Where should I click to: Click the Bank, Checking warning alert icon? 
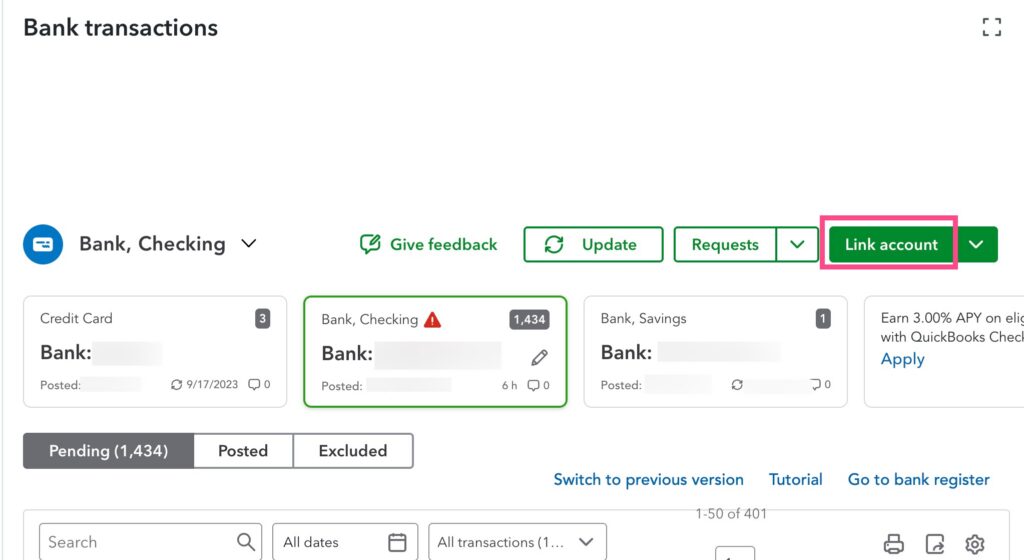(432, 319)
